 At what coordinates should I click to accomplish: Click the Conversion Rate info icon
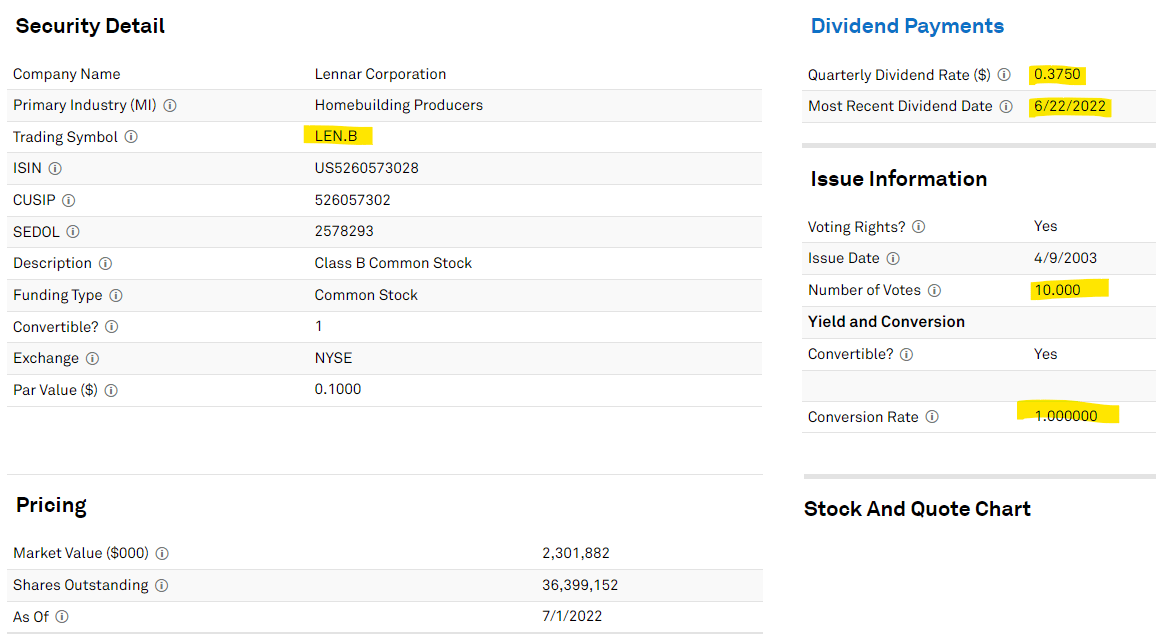tap(932, 416)
